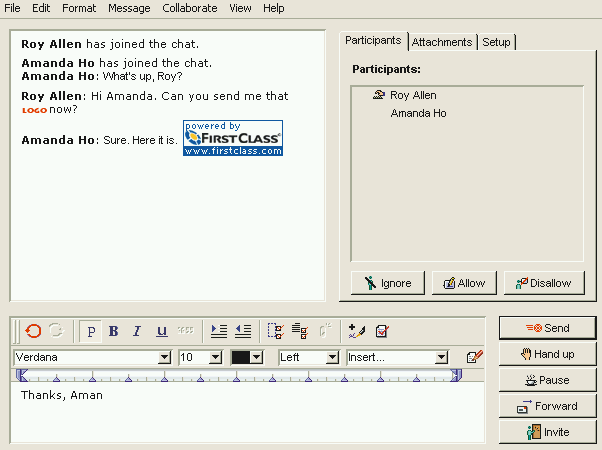Open the font size dropdown showing 10

214,357
